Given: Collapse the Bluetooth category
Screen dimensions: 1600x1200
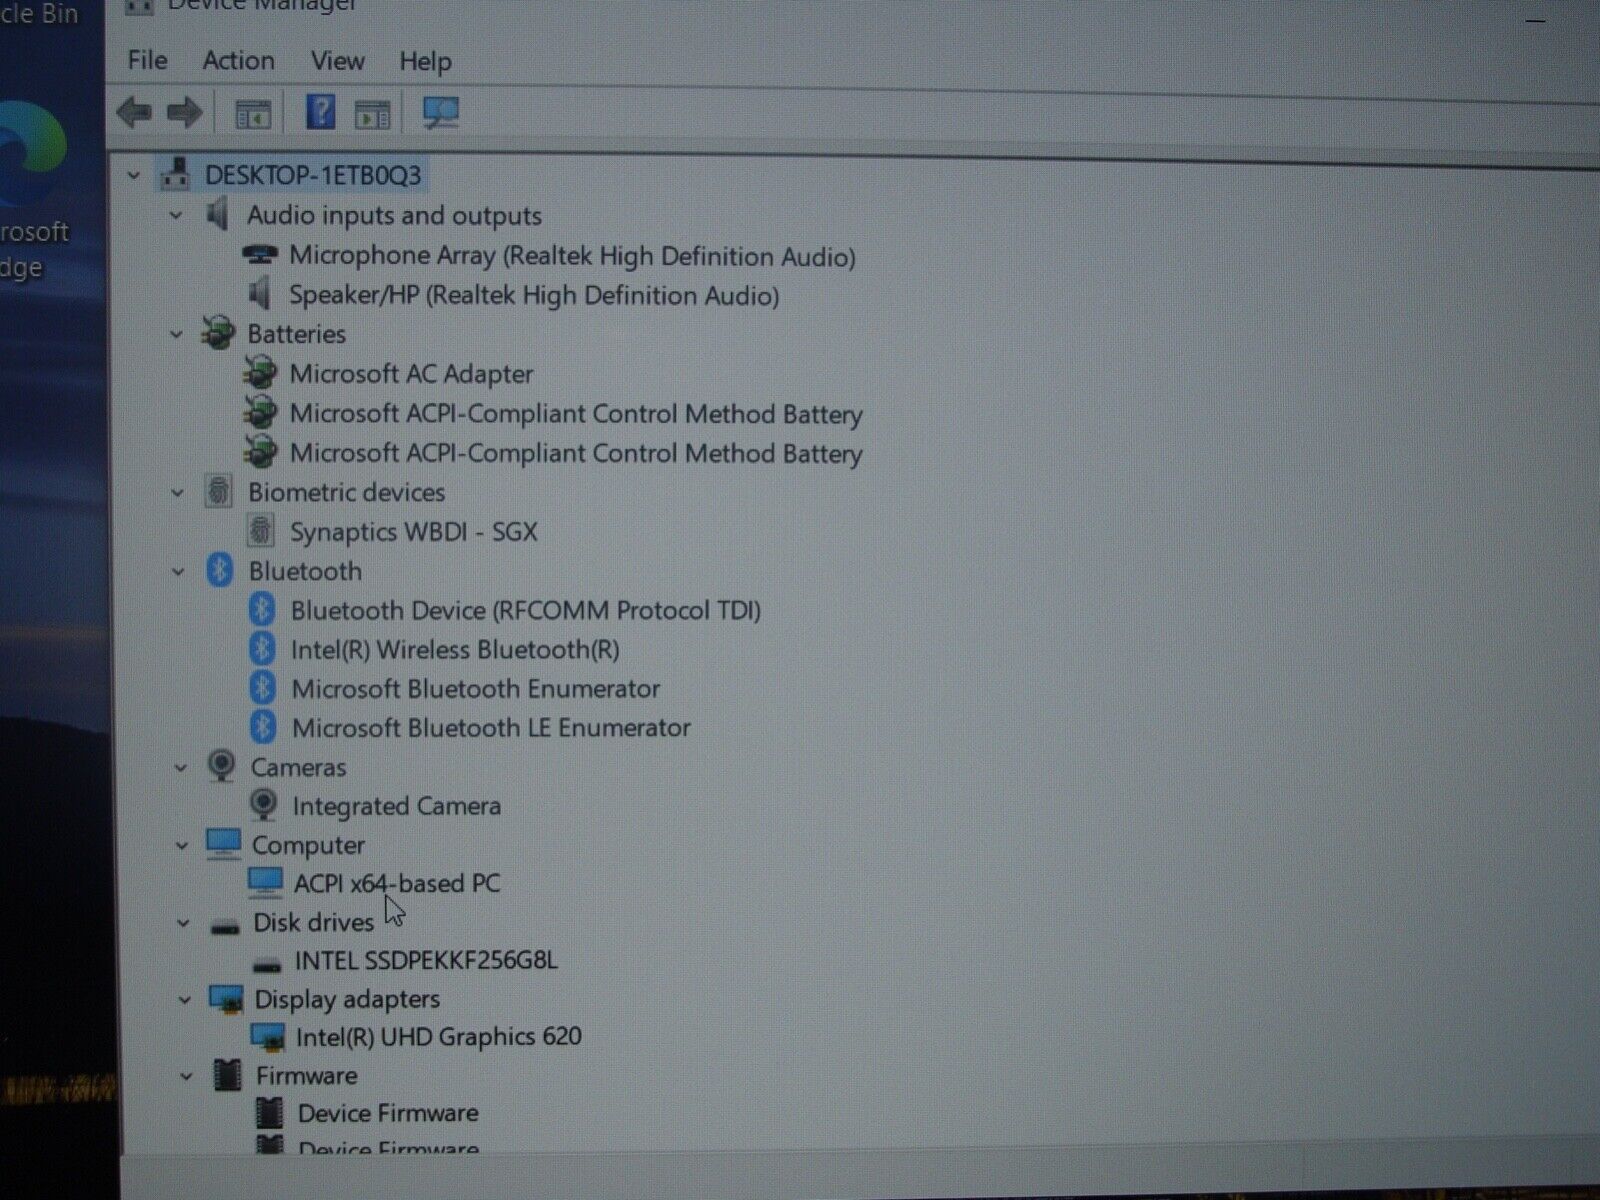Looking at the screenshot, I should 179,572.
